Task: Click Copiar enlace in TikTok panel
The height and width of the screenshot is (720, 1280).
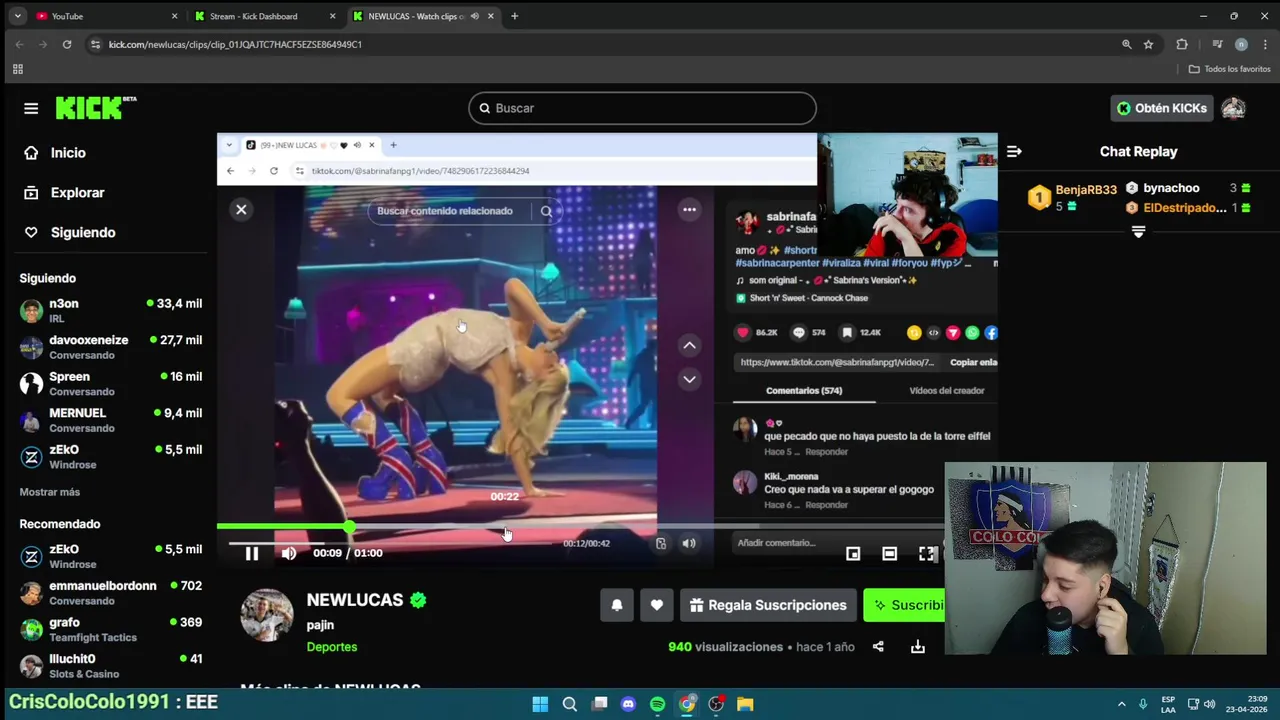Action: pos(972,362)
